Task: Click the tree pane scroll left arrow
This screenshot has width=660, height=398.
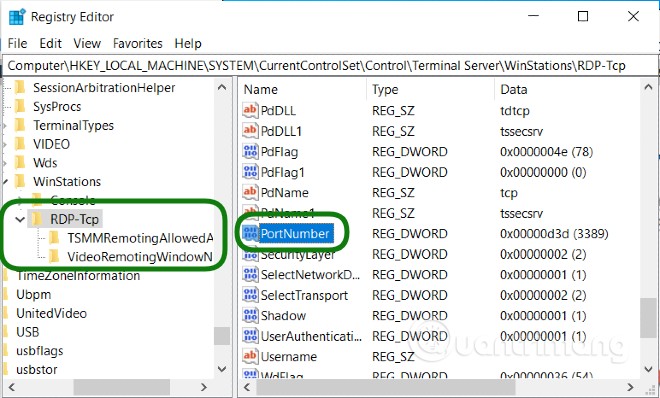Action: click(11, 387)
